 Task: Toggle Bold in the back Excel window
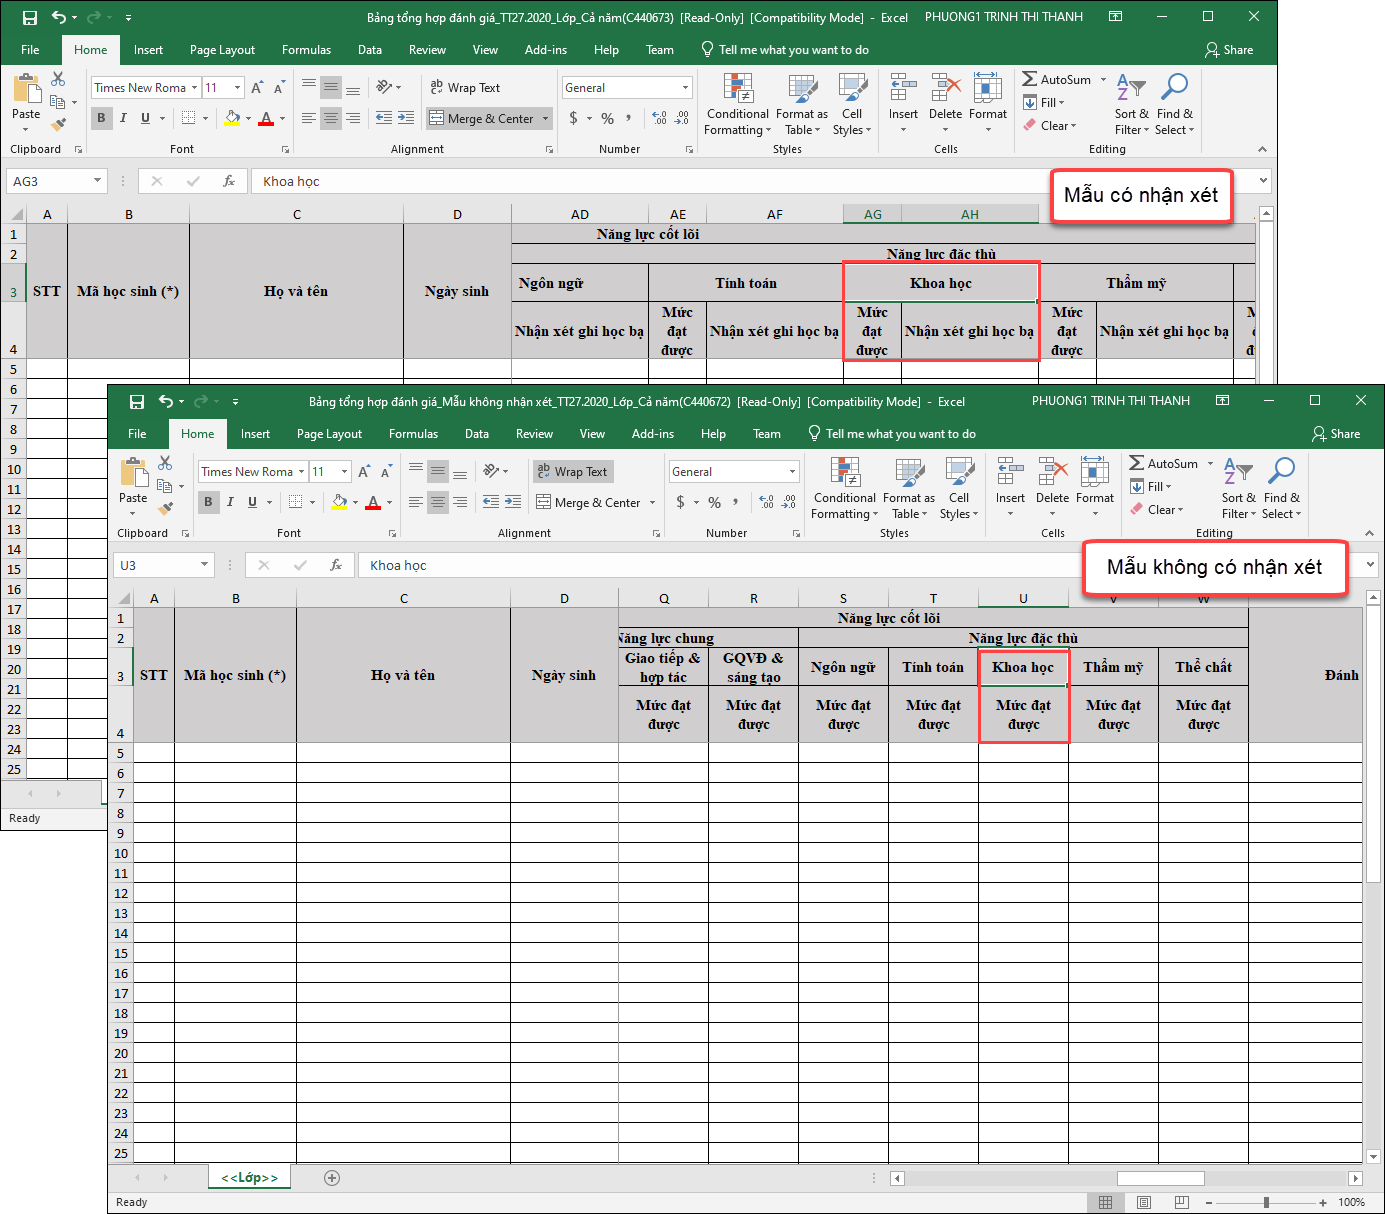click(x=101, y=118)
